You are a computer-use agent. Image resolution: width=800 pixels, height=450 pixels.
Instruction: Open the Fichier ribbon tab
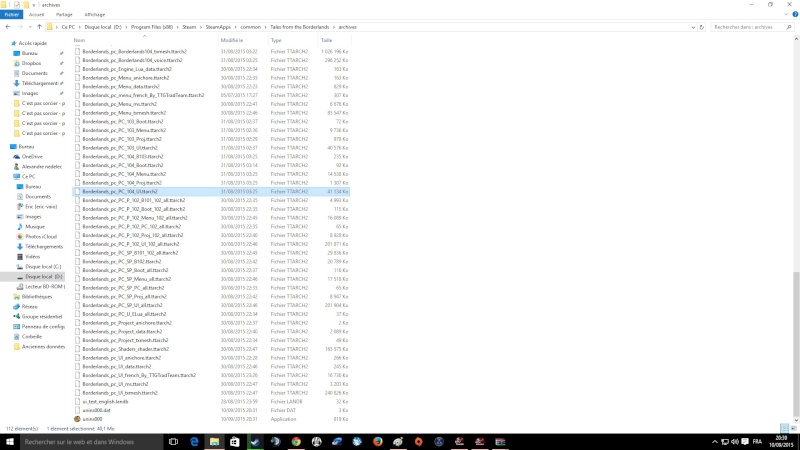pyautogui.click(x=11, y=15)
